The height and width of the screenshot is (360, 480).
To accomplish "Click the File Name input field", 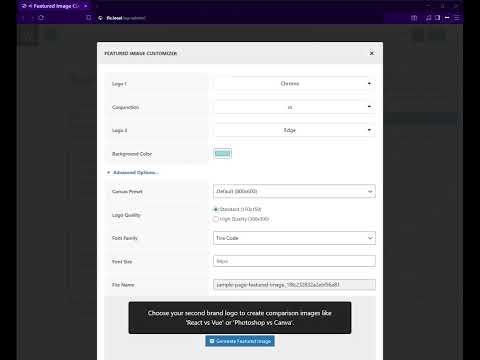I will pyautogui.click(x=294, y=285).
